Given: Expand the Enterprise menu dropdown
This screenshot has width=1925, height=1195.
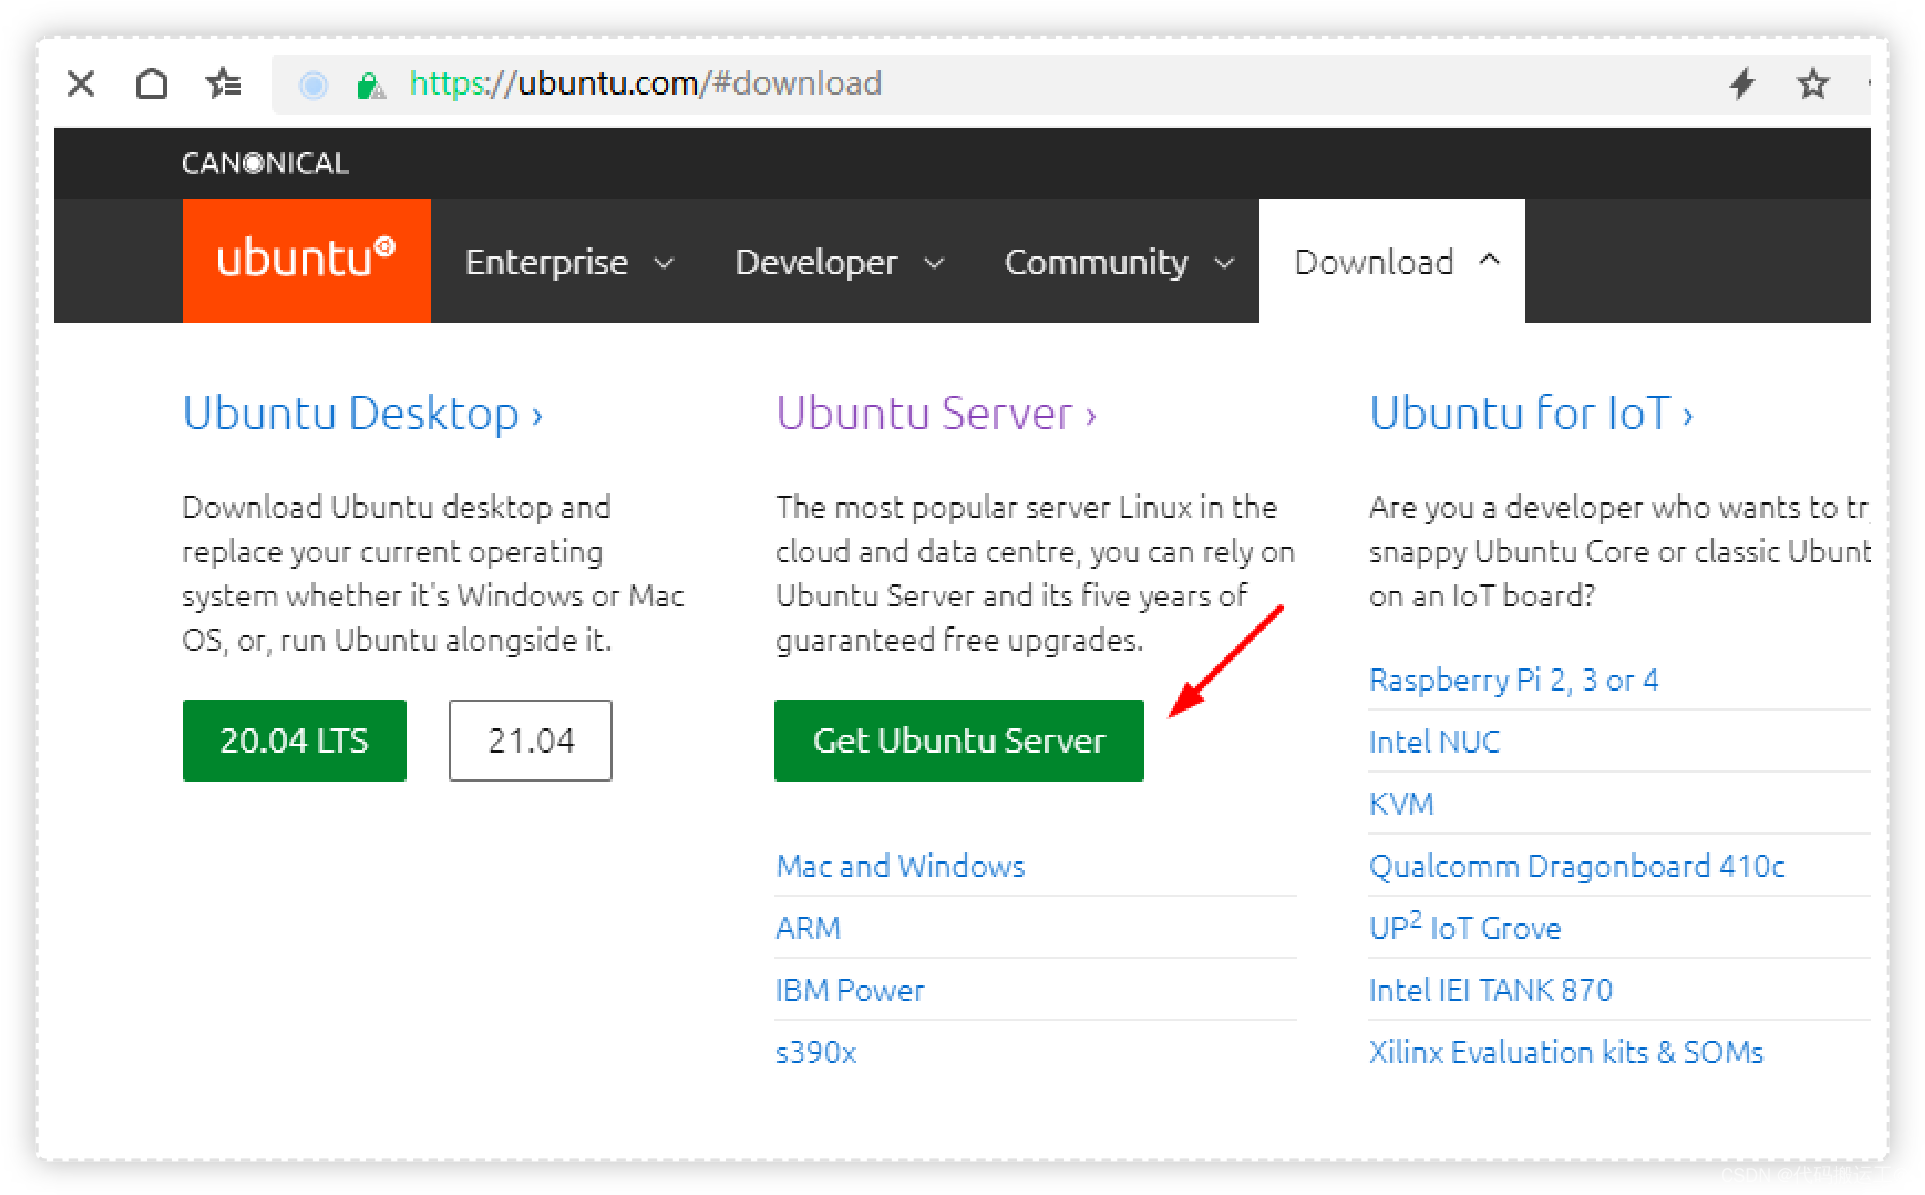Looking at the screenshot, I should point(569,262).
